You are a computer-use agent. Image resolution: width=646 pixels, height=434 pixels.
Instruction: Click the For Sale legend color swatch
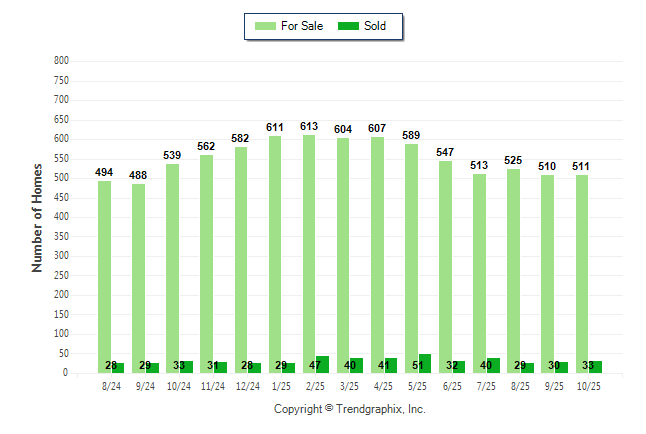(x=266, y=26)
